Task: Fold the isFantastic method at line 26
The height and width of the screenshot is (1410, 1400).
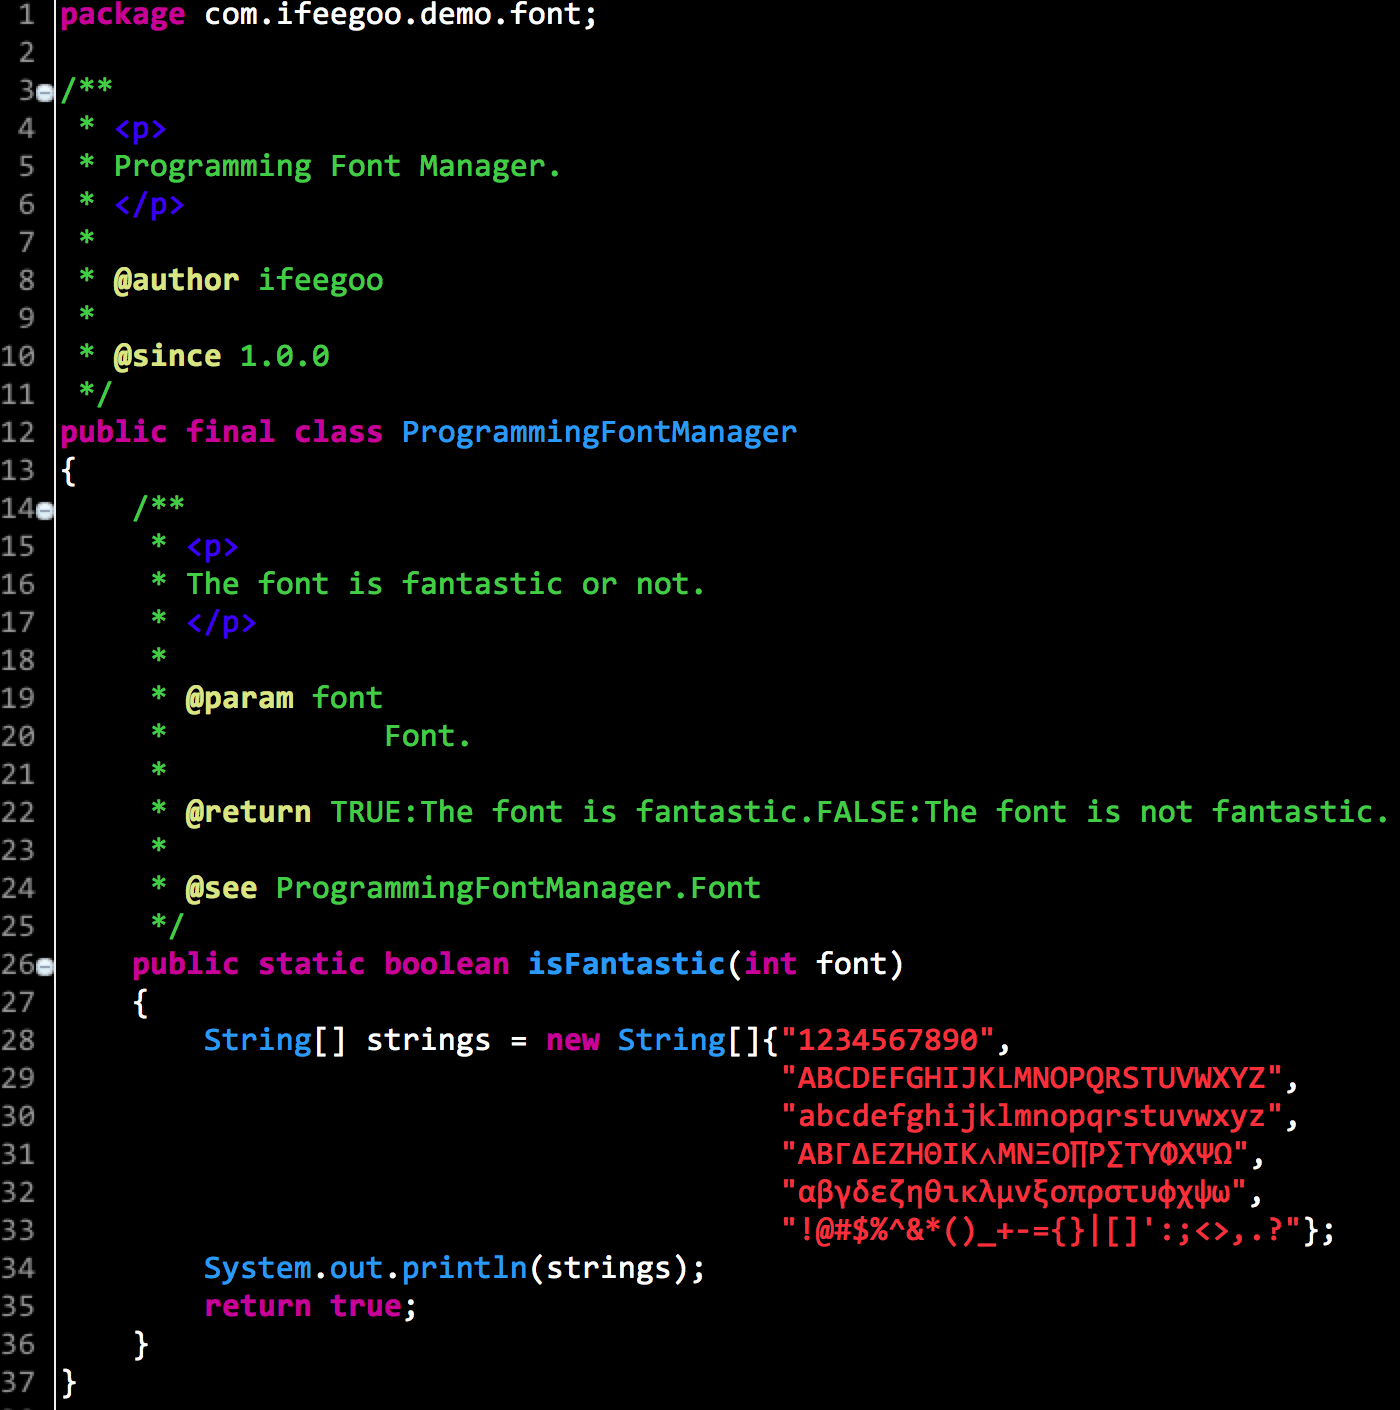Action: (x=44, y=966)
